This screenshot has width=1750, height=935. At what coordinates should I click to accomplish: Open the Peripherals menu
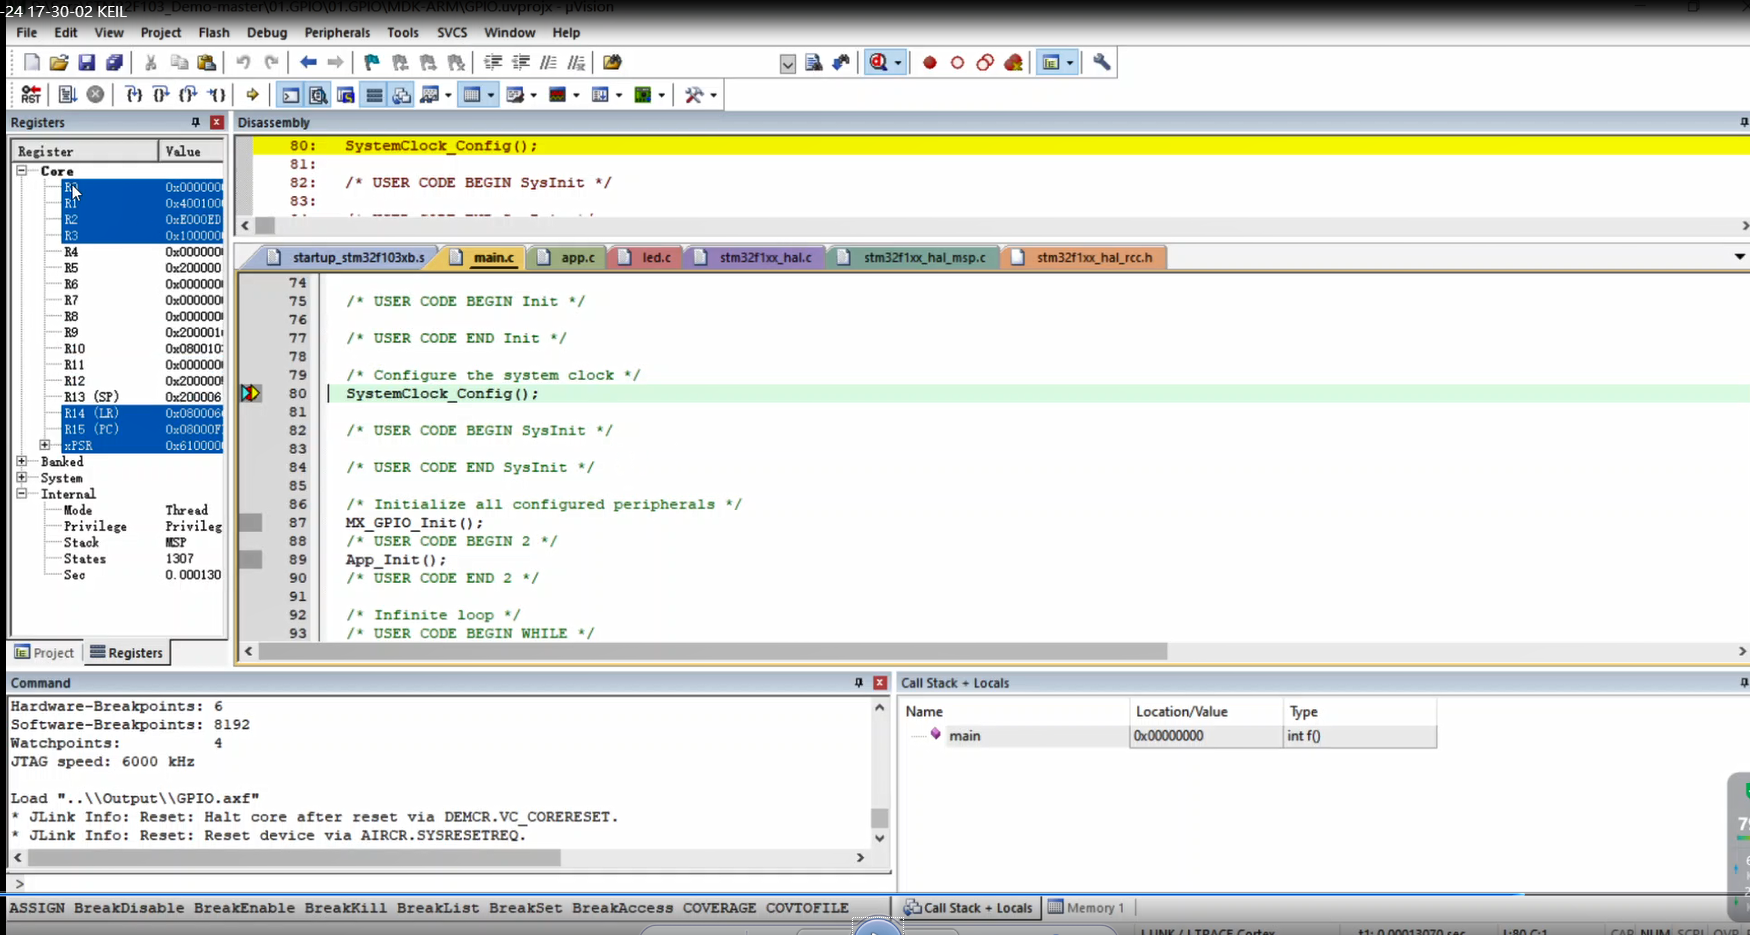coord(337,32)
